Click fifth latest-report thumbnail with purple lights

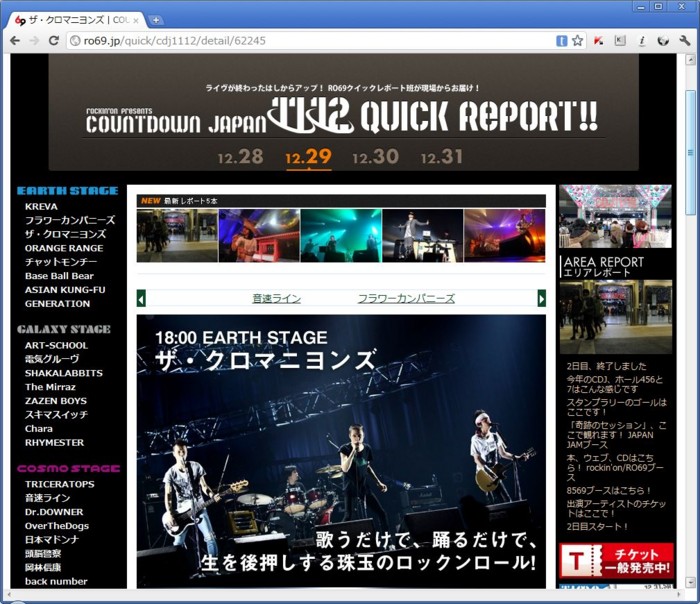(x=505, y=235)
